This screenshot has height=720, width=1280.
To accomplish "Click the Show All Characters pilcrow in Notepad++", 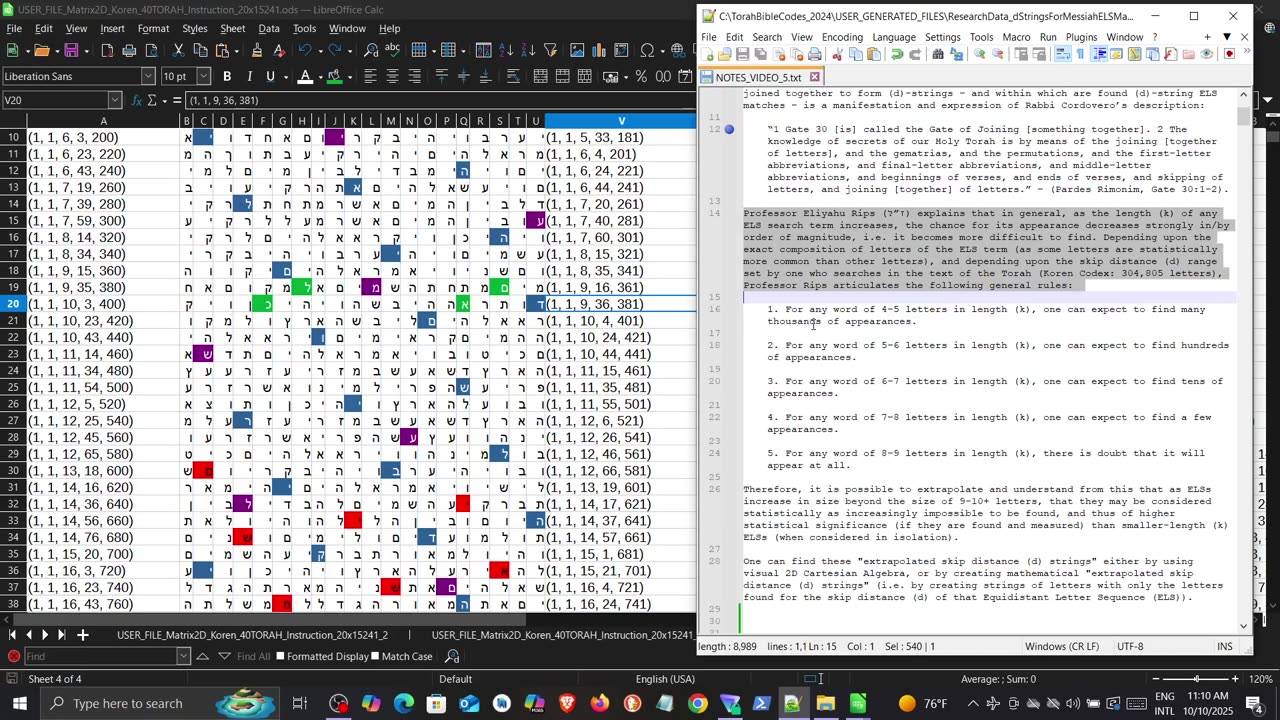I will pos(1080,54).
